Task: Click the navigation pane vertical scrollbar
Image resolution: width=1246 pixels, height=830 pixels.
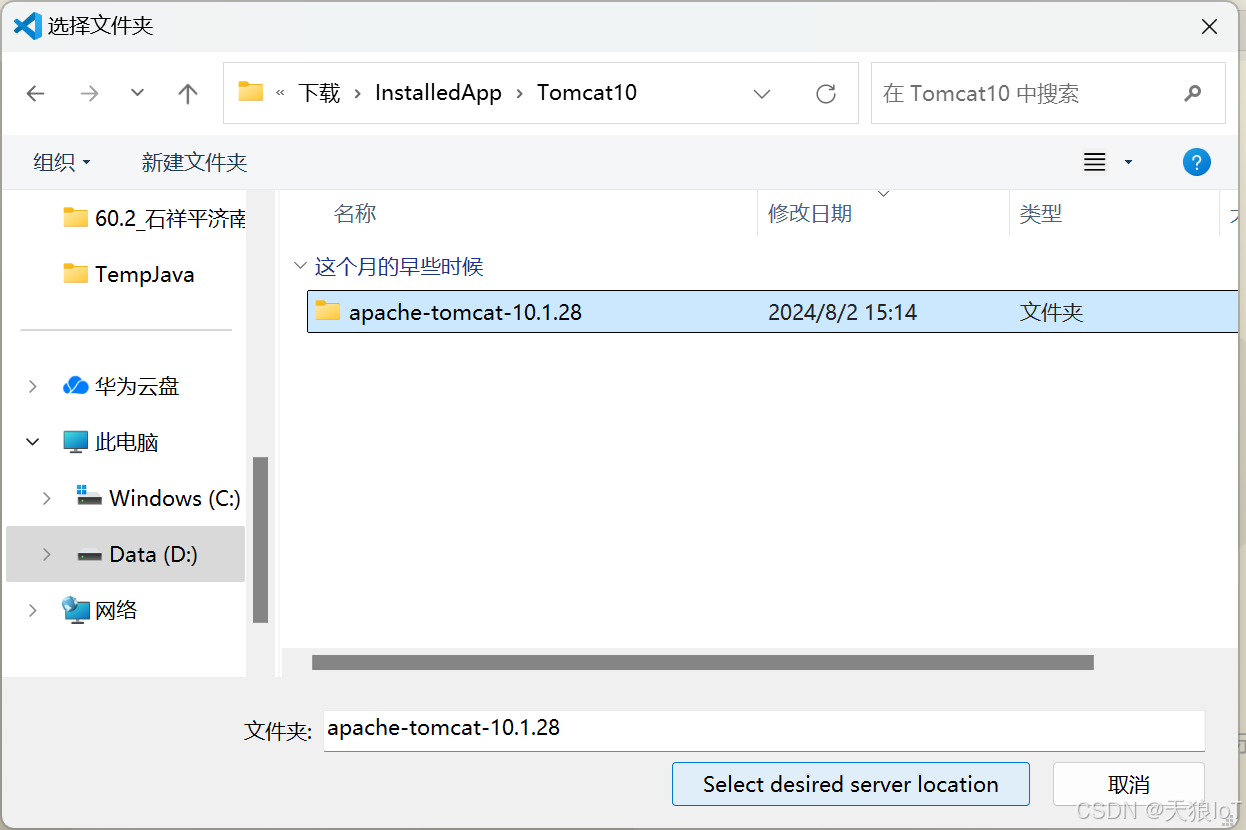Action: pyautogui.click(x=260, y=540)
